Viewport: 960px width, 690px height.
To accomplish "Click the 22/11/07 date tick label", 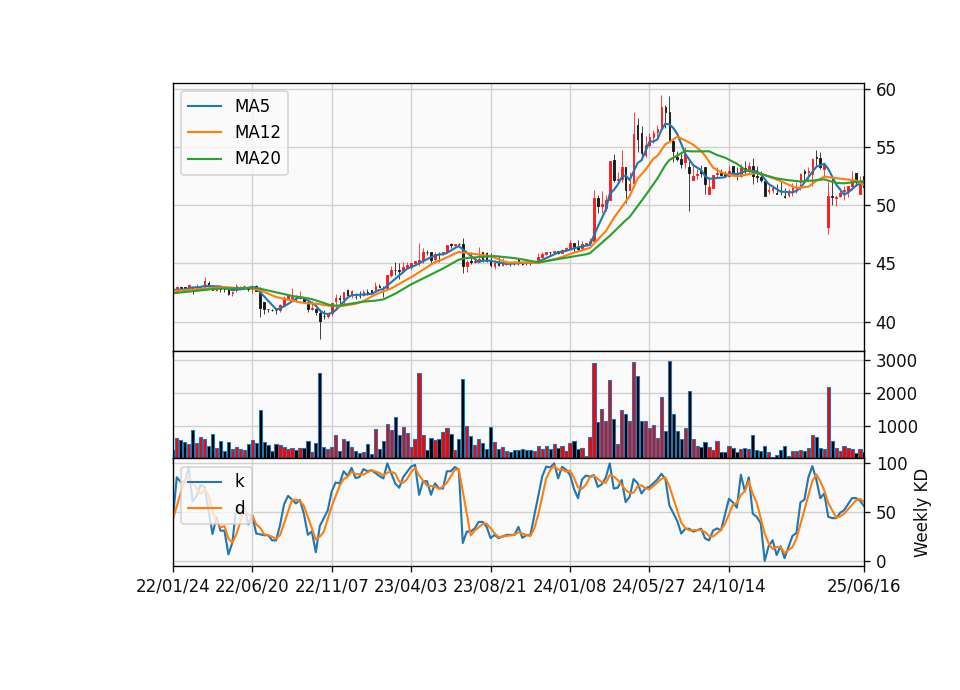I will (x=332, y=586).
